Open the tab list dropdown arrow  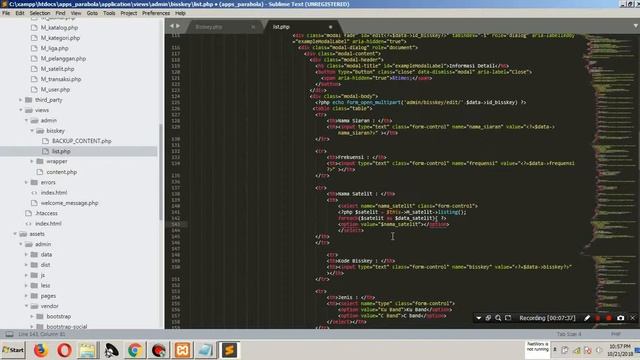(635, 26)
